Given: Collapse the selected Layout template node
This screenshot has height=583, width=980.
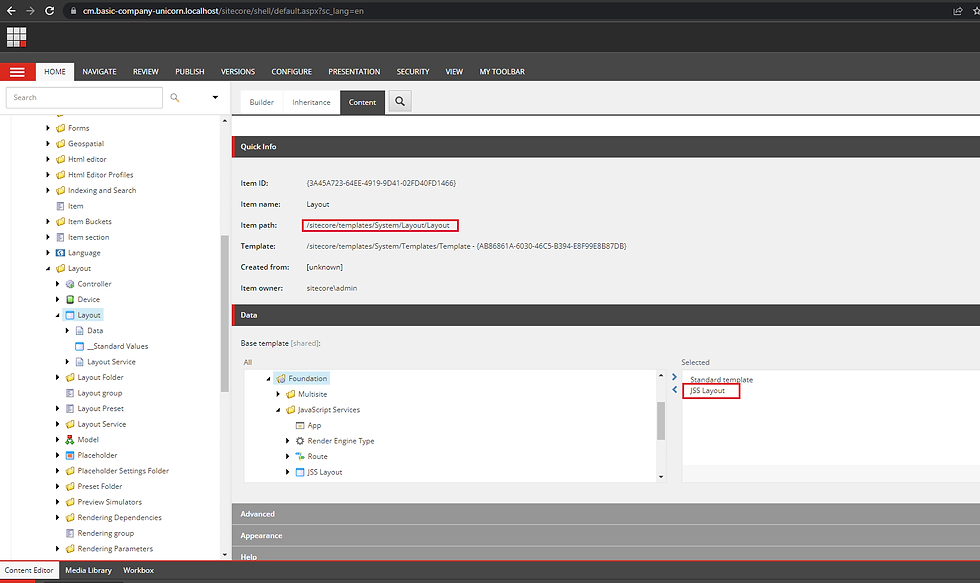Looking at the screenshot, I should pos(58,316).
